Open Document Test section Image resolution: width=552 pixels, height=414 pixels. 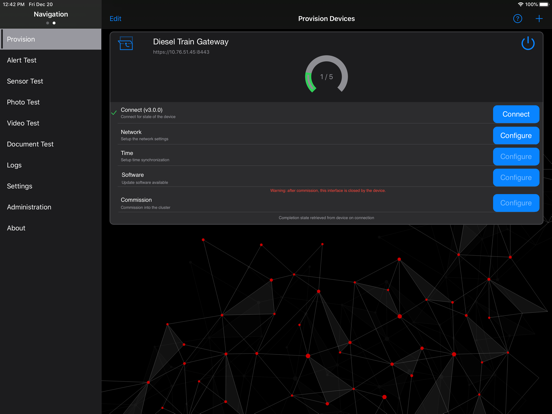(x=51, y=144)
